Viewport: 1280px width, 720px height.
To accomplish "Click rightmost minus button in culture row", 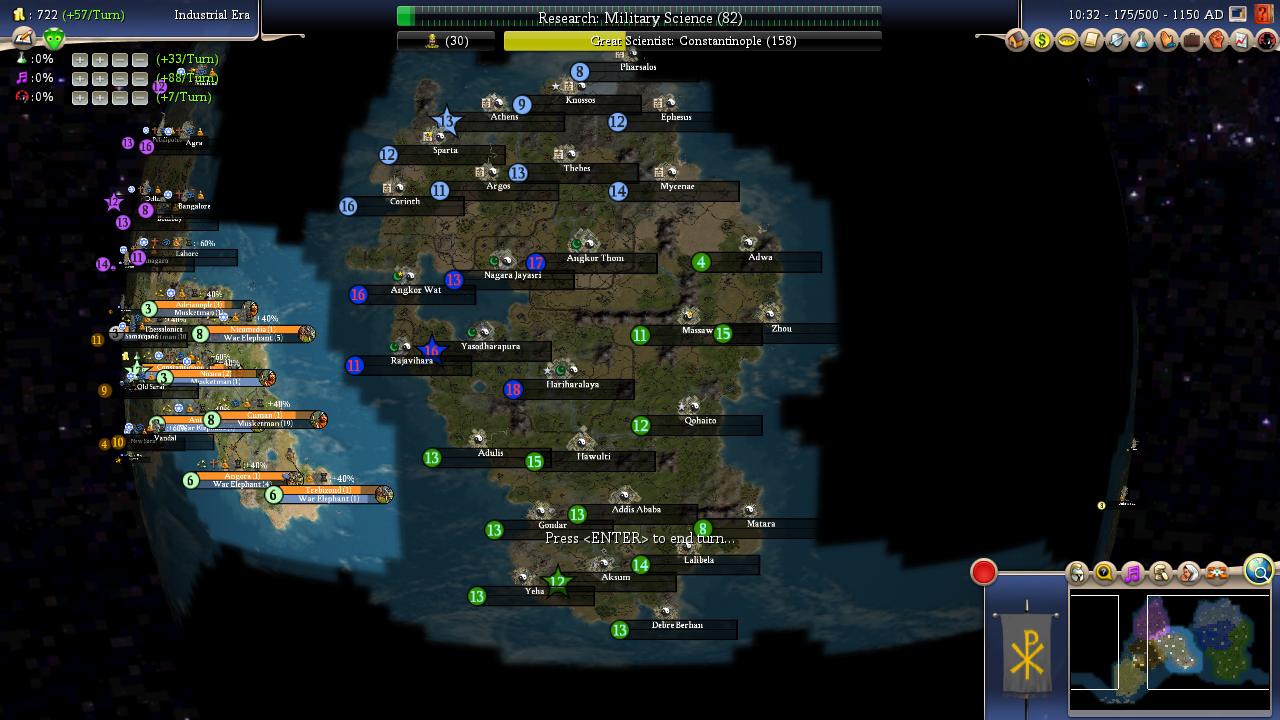I will coord(140,78).
